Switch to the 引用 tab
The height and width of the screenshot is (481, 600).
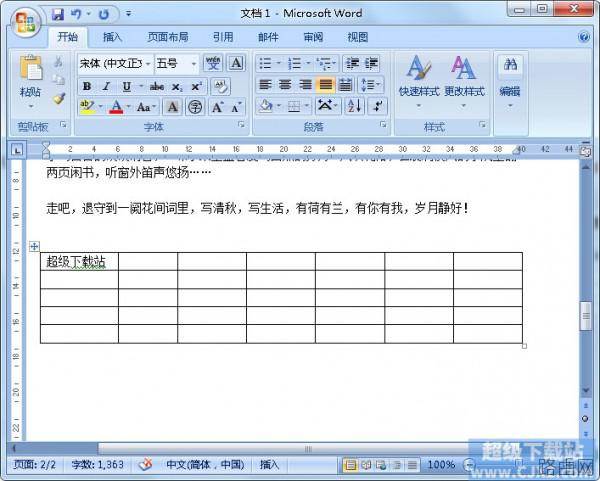[223, 37]
